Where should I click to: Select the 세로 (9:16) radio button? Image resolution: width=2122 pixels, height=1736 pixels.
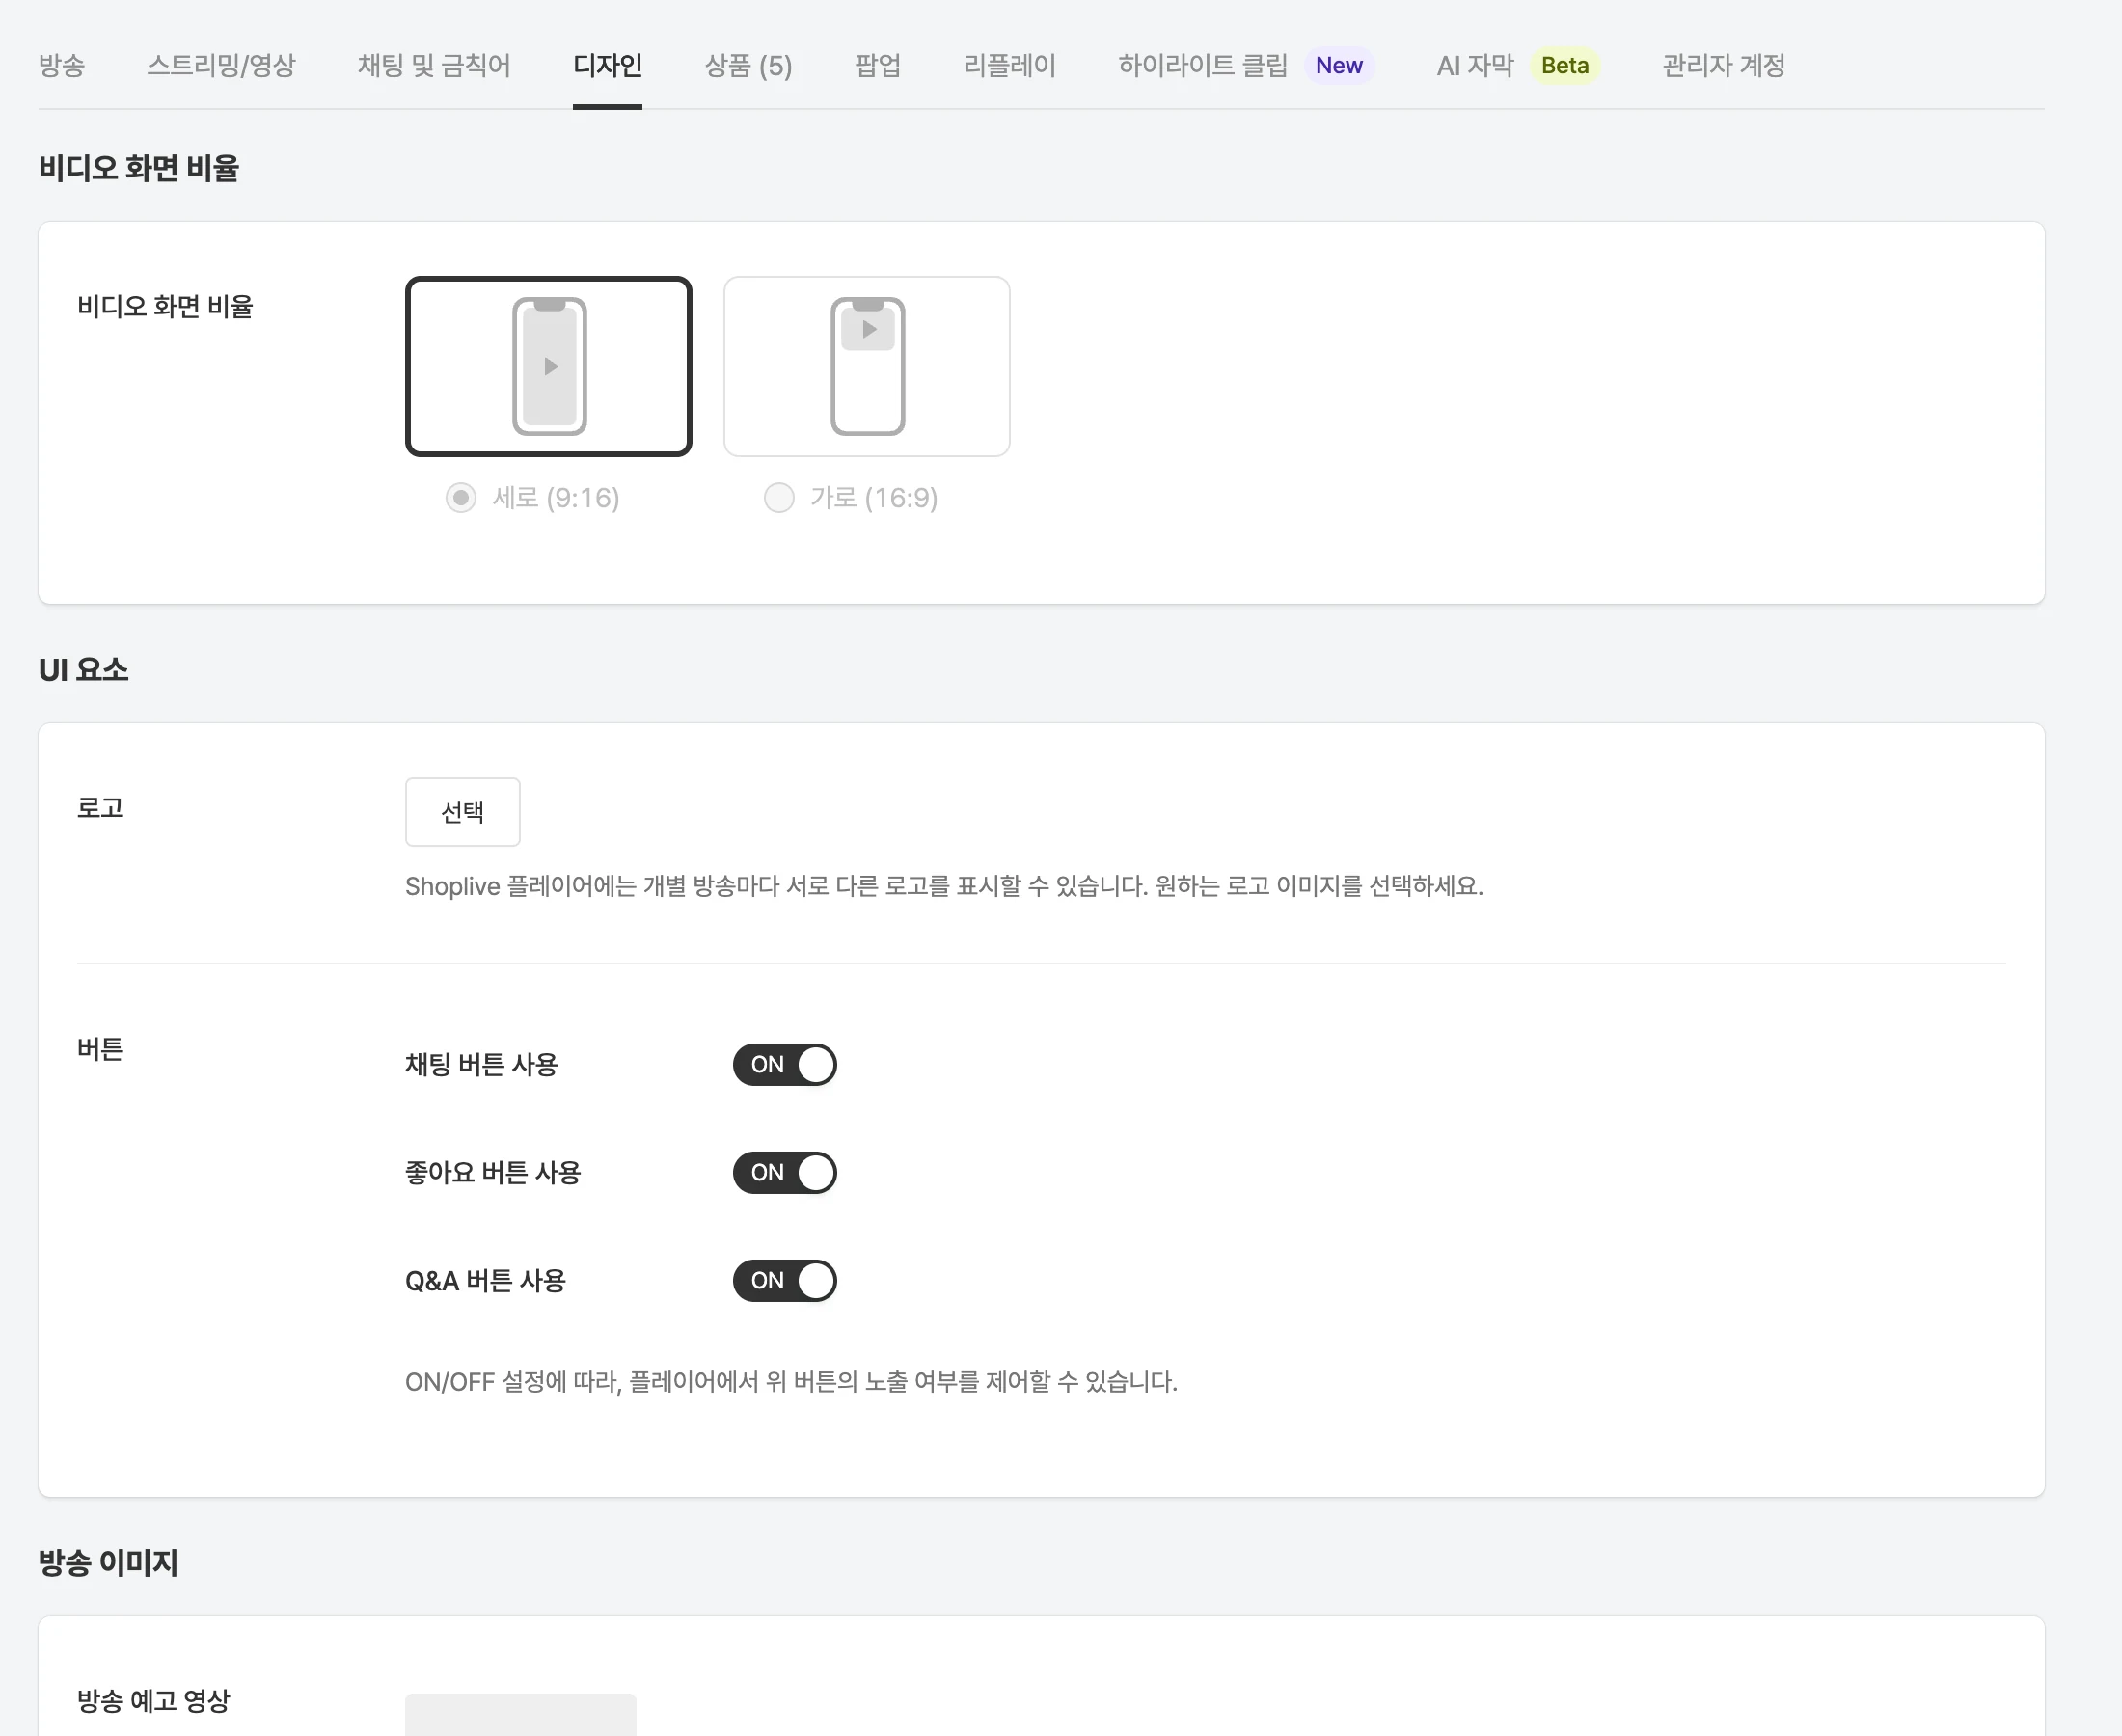(460, 497)
